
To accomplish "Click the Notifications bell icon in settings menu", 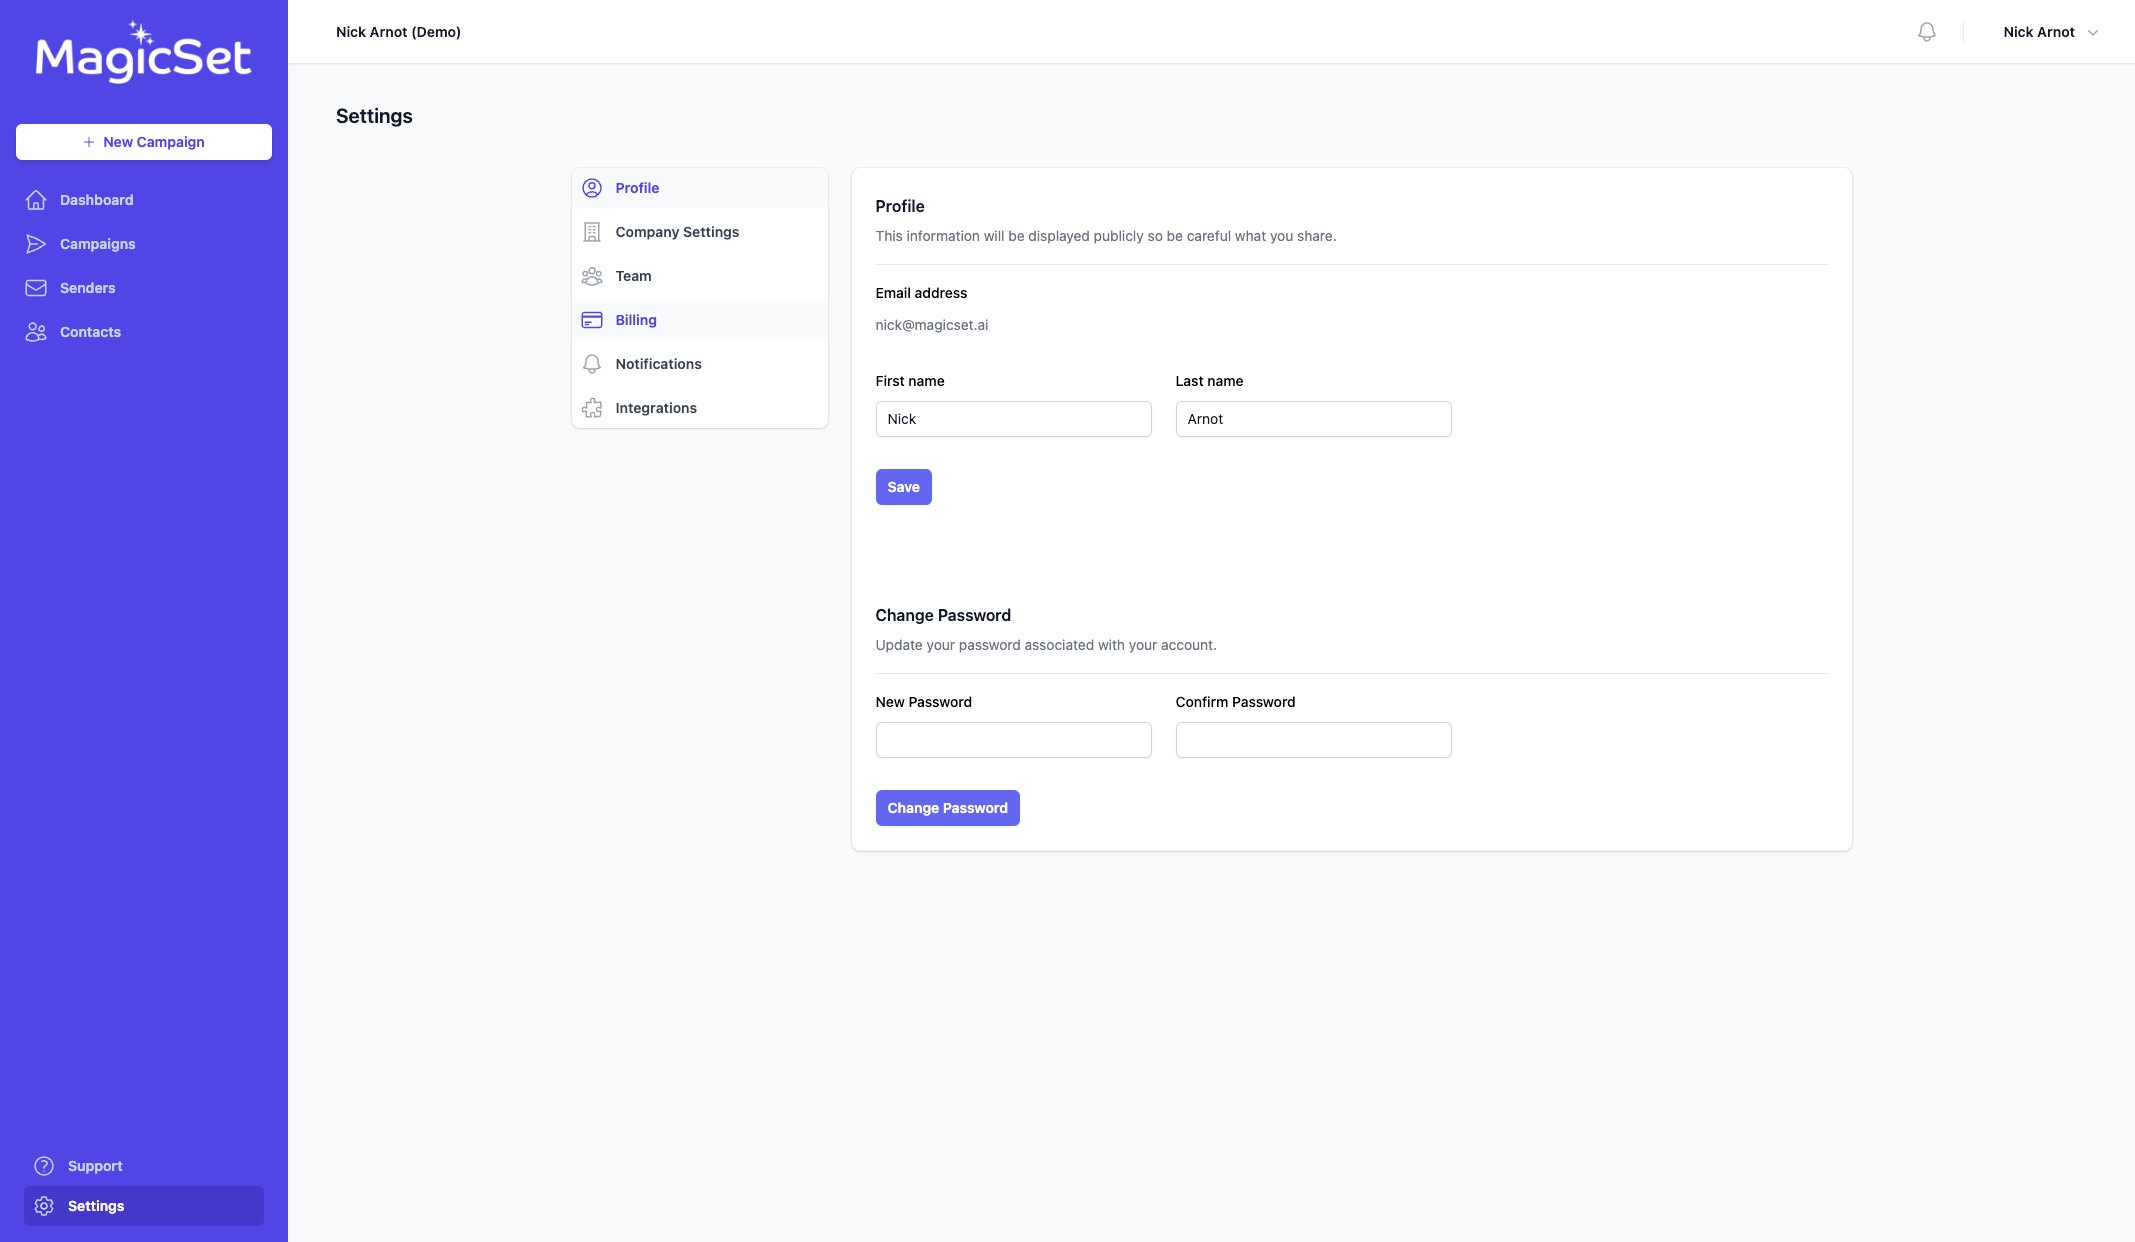I will tap(592, 364).
